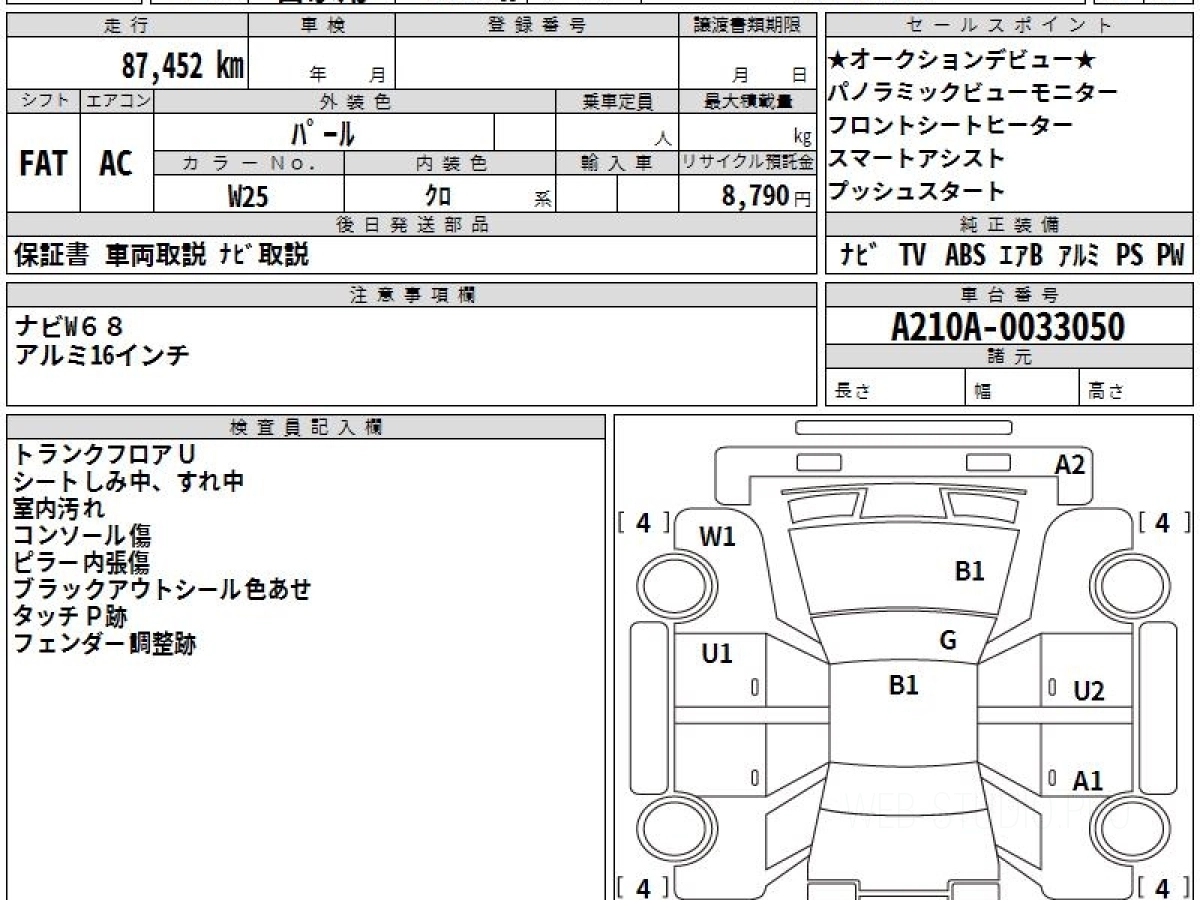Click PS equipment entry
This screenshot has width=1200, height=900.
pos(1130,255)
